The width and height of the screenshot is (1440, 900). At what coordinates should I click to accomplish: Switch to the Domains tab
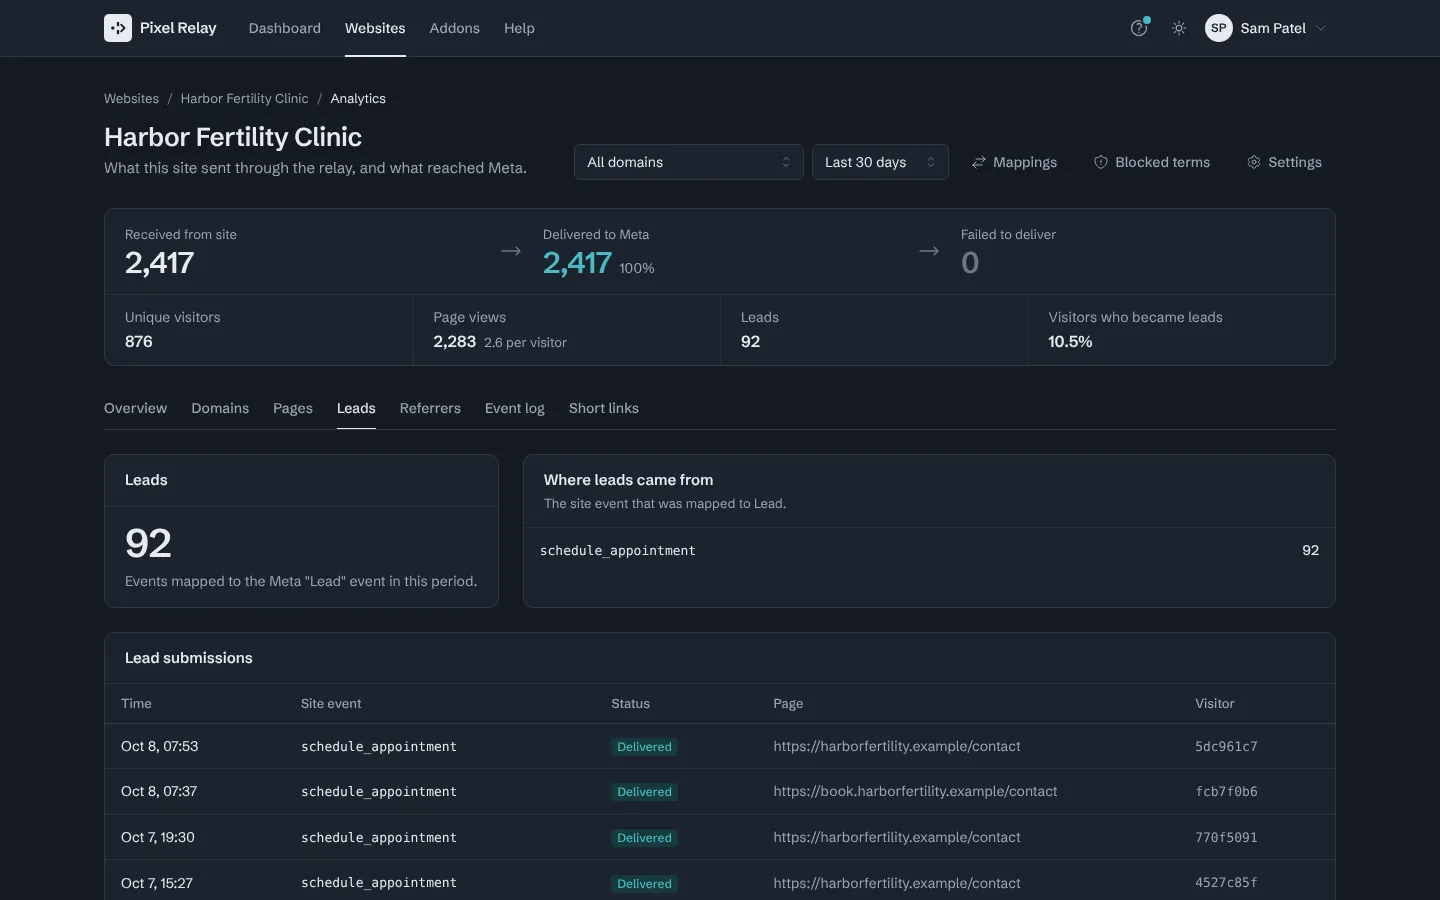click(220, 408)
